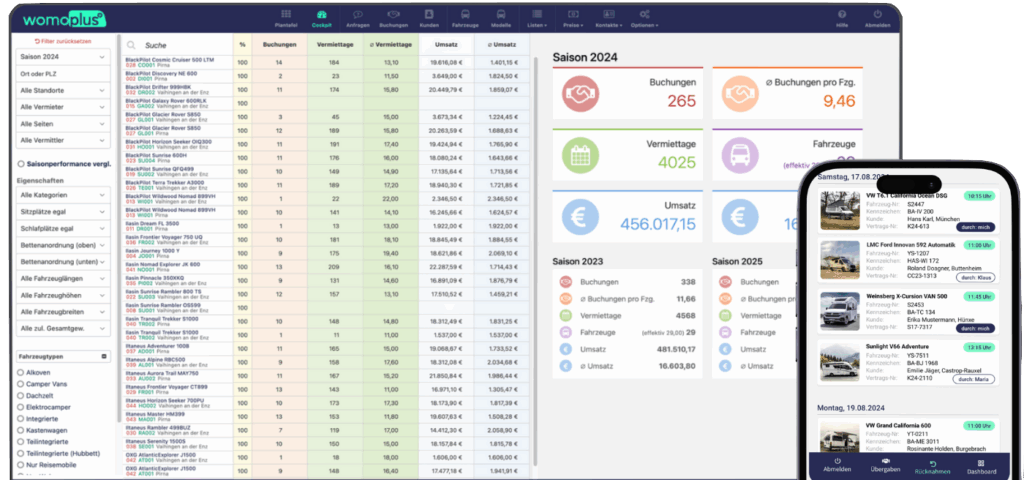Click Buchungen icon in Saison 2023 list
This screenshot has height=480, width=1024.
click(566, 282)
